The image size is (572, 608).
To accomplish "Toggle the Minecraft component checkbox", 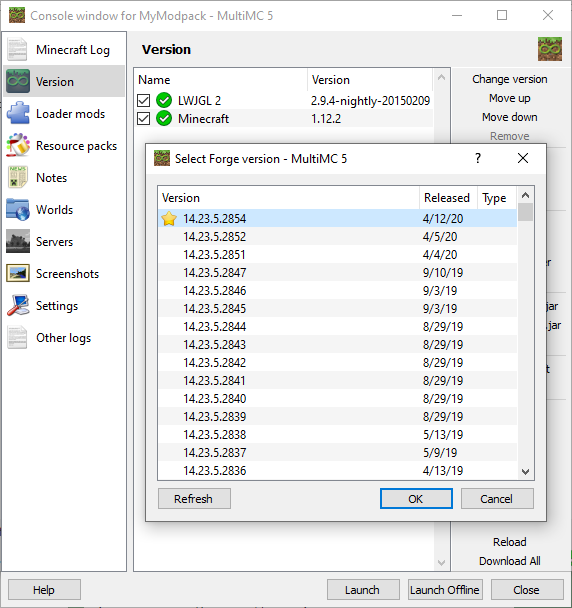I will [143, 118].
